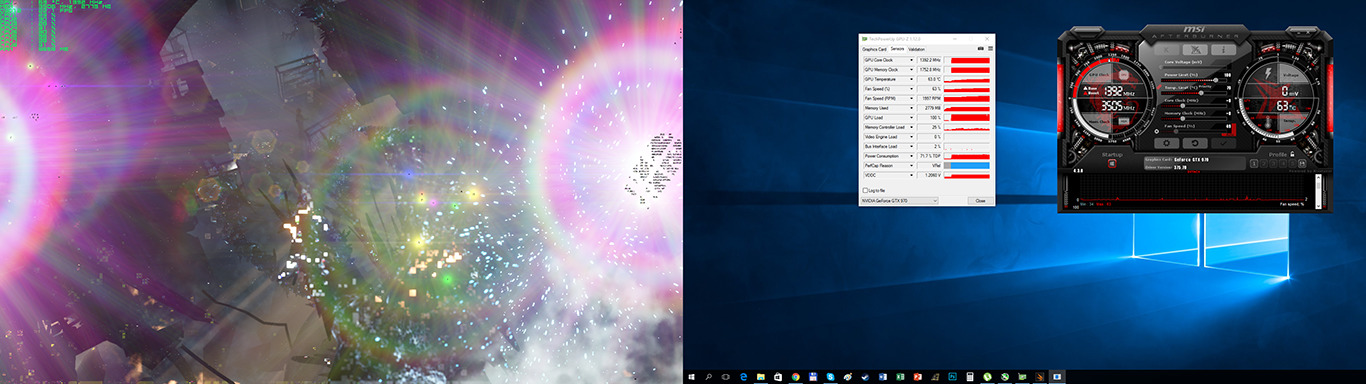Open GPU-Z hamburger menu icon

coord(990,49)
